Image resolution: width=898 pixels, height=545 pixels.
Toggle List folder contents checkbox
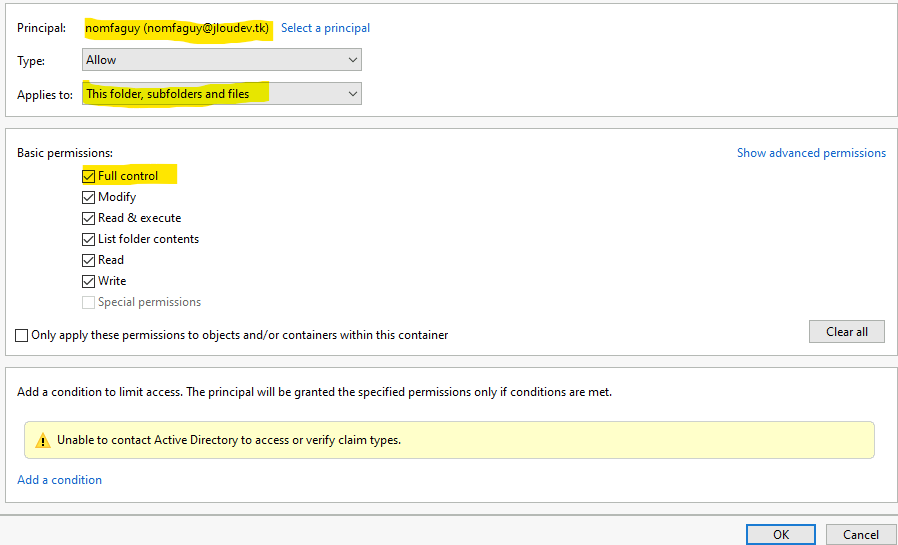coord(88,239)
